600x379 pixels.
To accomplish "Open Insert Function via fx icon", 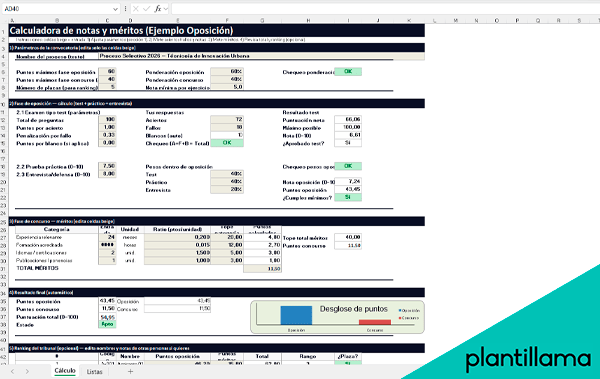I will click(158, 8).
